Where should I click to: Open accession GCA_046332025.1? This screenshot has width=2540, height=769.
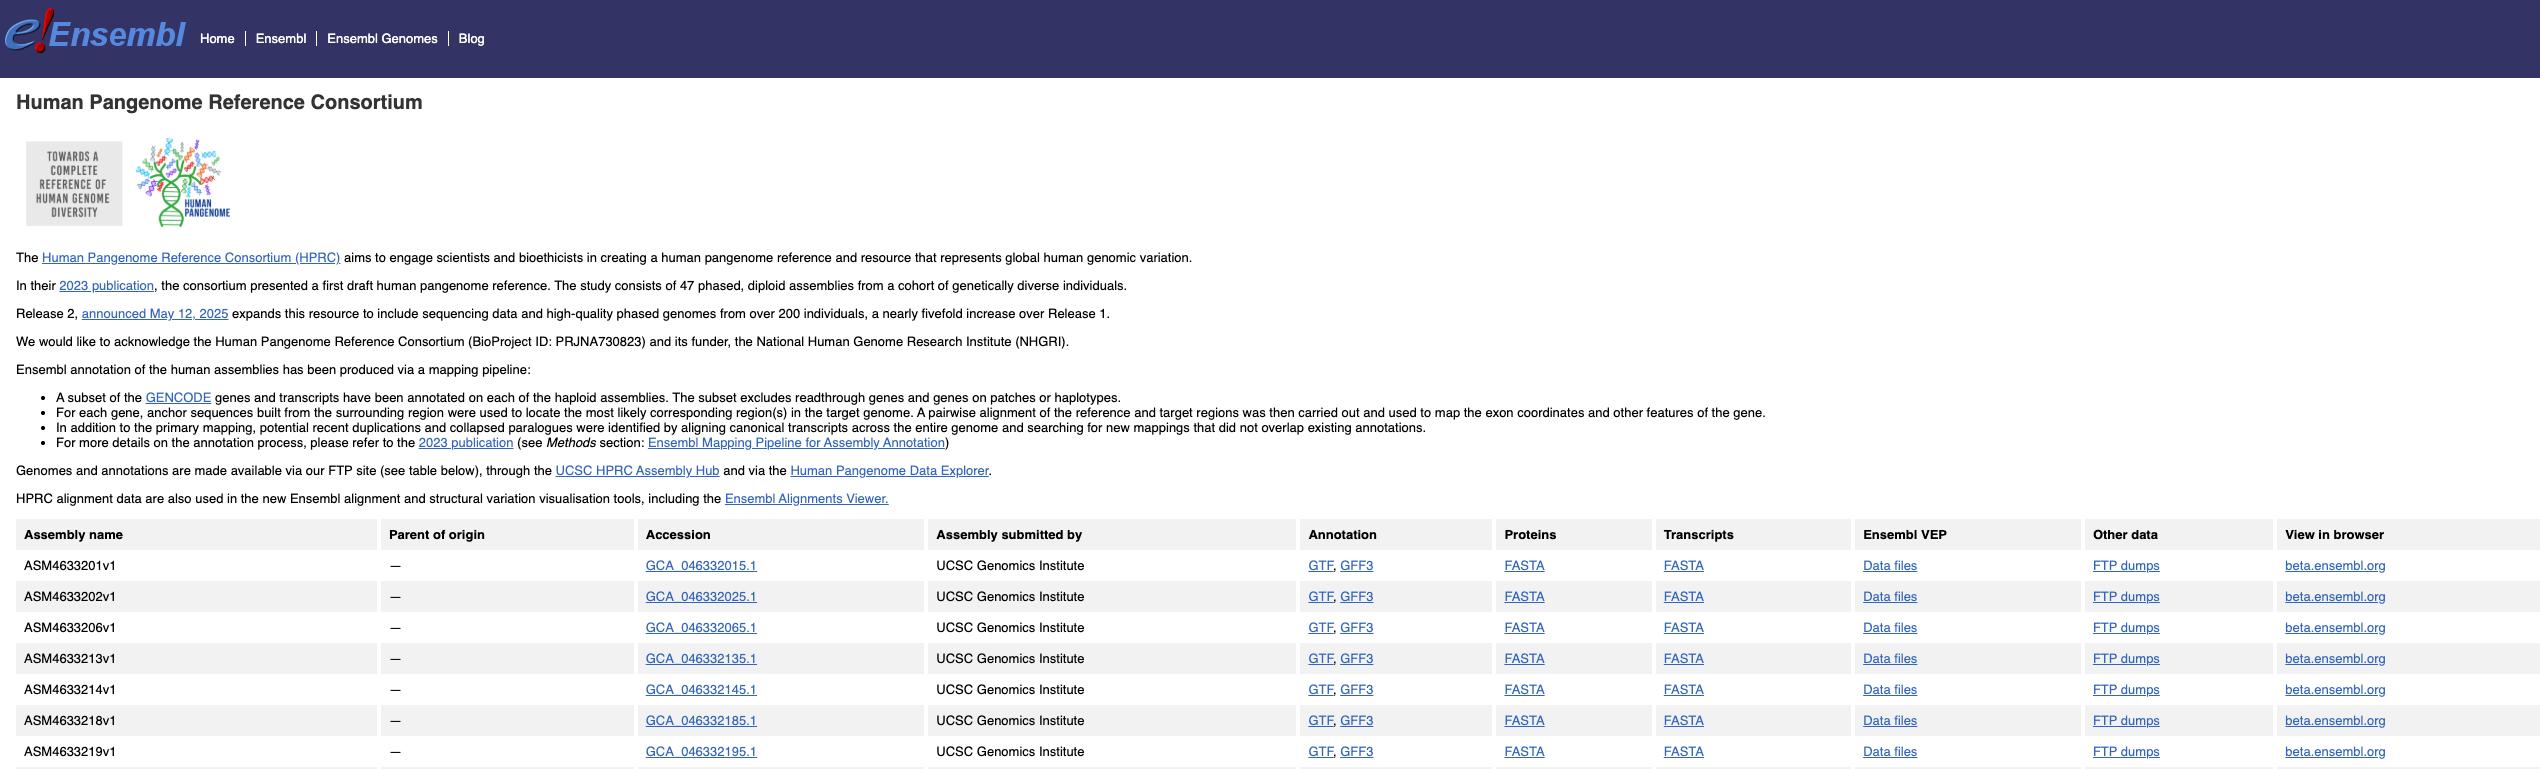701,597
